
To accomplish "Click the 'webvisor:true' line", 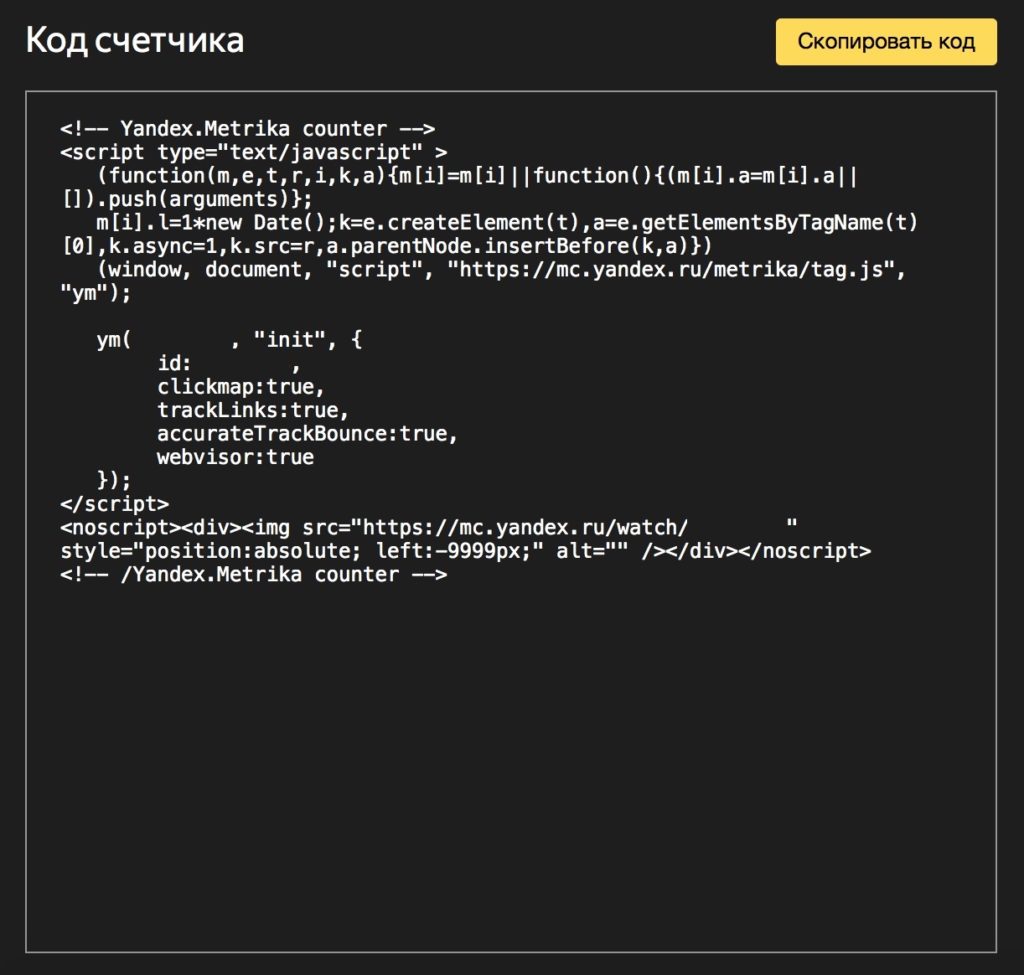I will point(235,457).
